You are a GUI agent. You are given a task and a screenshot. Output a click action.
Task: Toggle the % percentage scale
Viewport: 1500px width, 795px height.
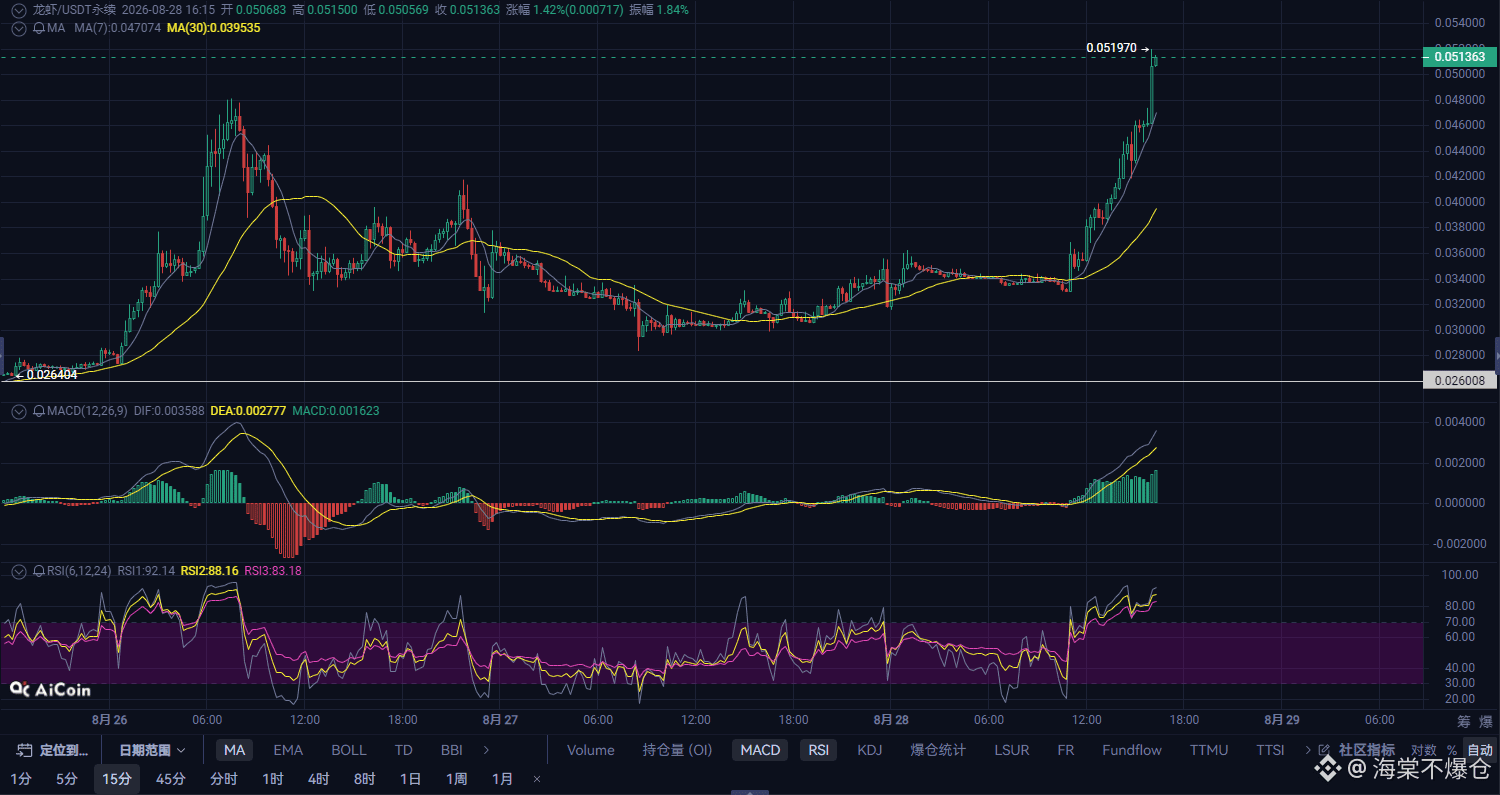(1451, 750)
